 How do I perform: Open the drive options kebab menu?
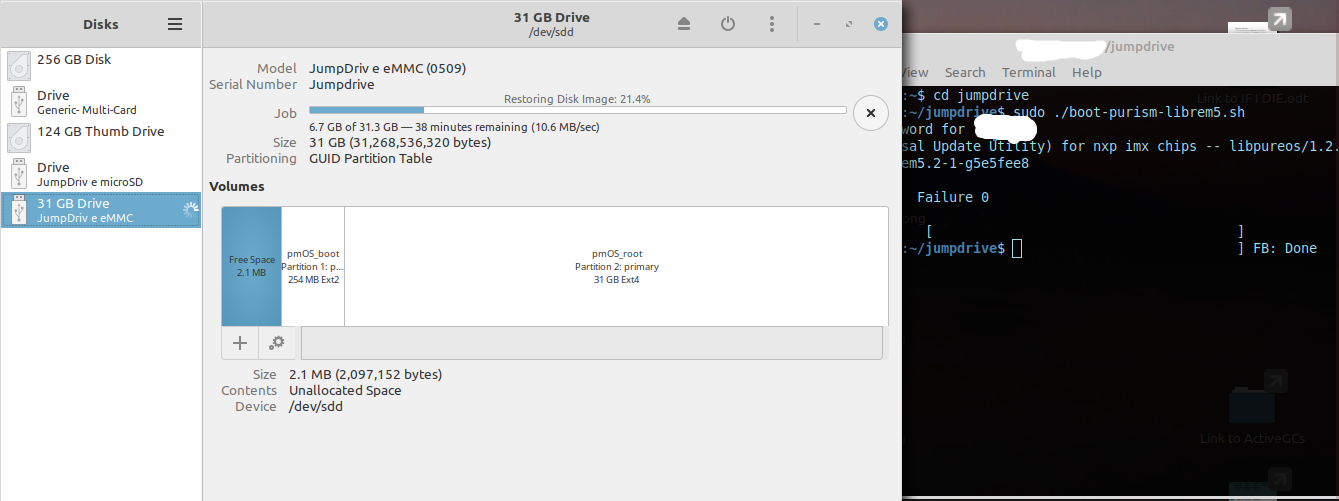(772, 24)
